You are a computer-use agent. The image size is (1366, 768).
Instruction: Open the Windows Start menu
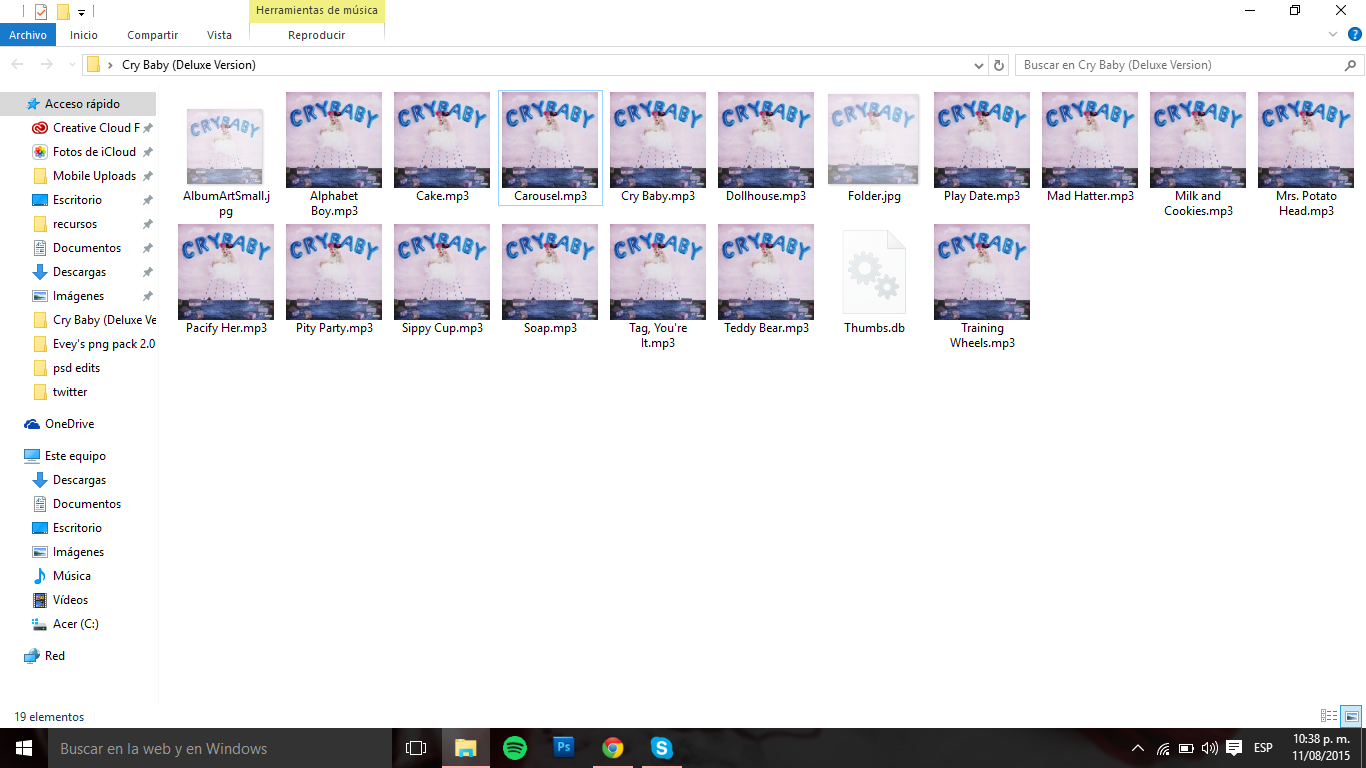[24, 748]
